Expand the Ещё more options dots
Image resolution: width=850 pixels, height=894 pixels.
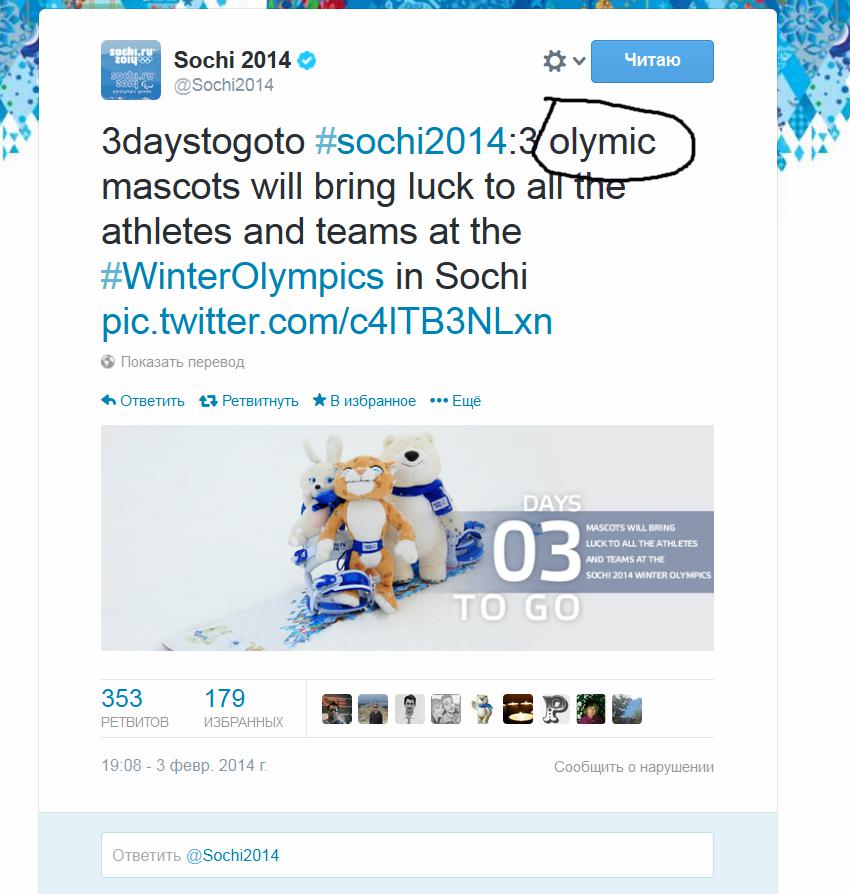(438, 401)
